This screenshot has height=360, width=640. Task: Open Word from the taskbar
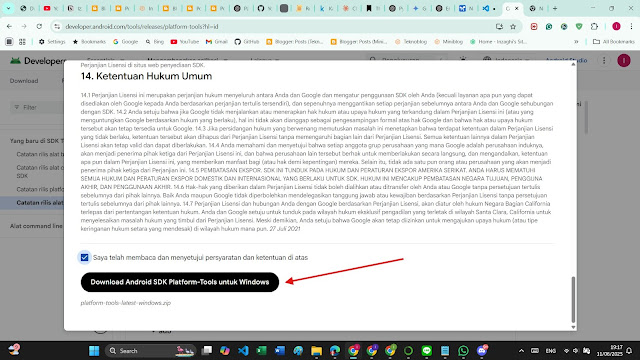(x=280, y=351)
